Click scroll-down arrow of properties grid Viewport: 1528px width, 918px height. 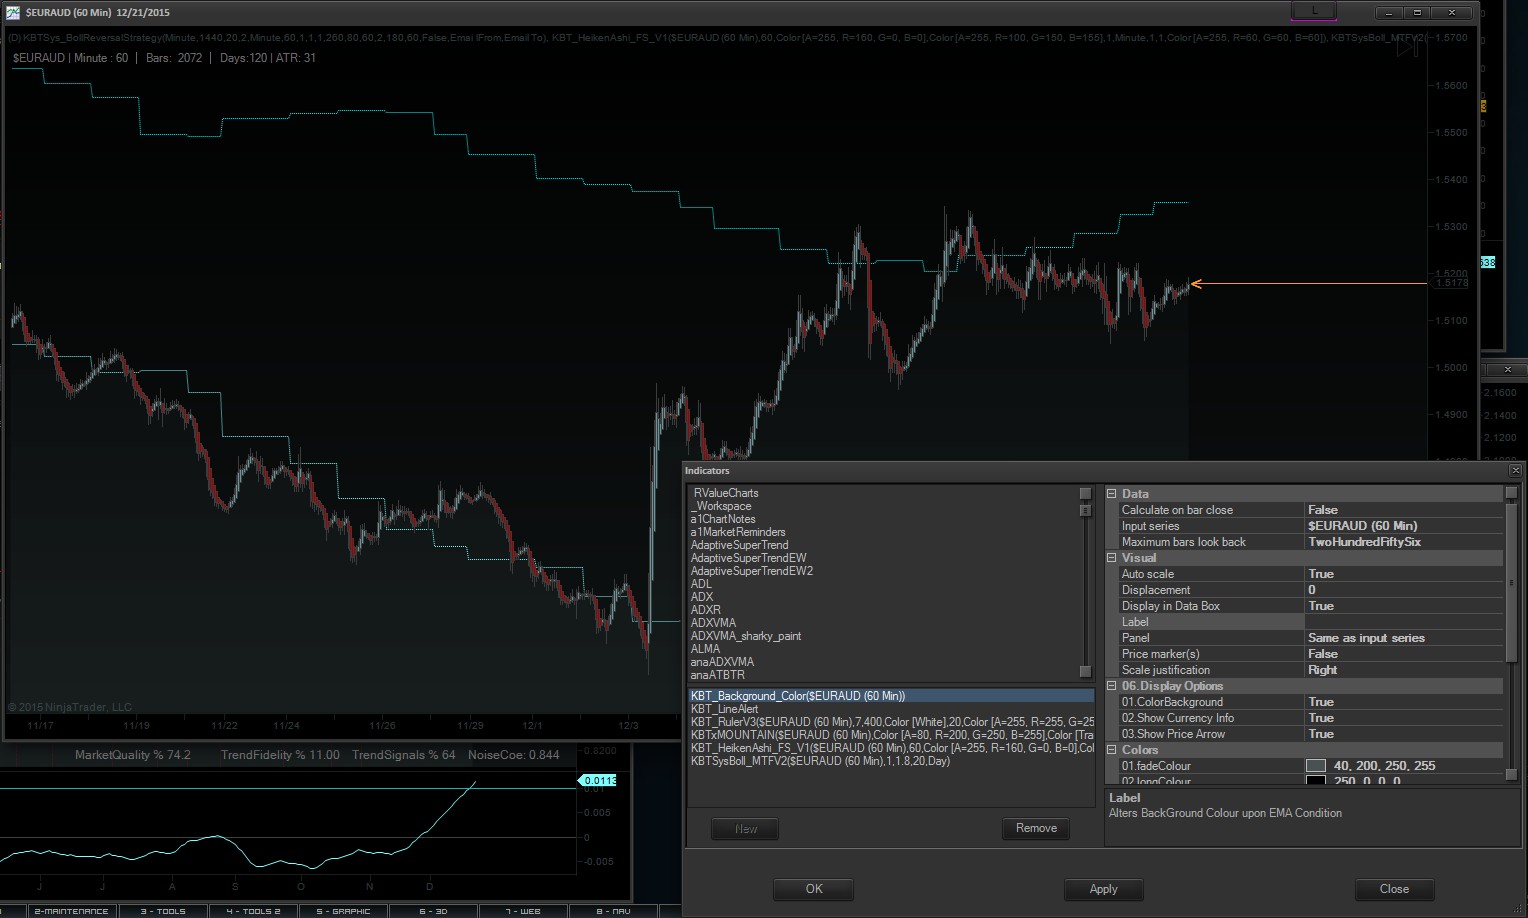pyautogui.click(x=1511, y=775)
